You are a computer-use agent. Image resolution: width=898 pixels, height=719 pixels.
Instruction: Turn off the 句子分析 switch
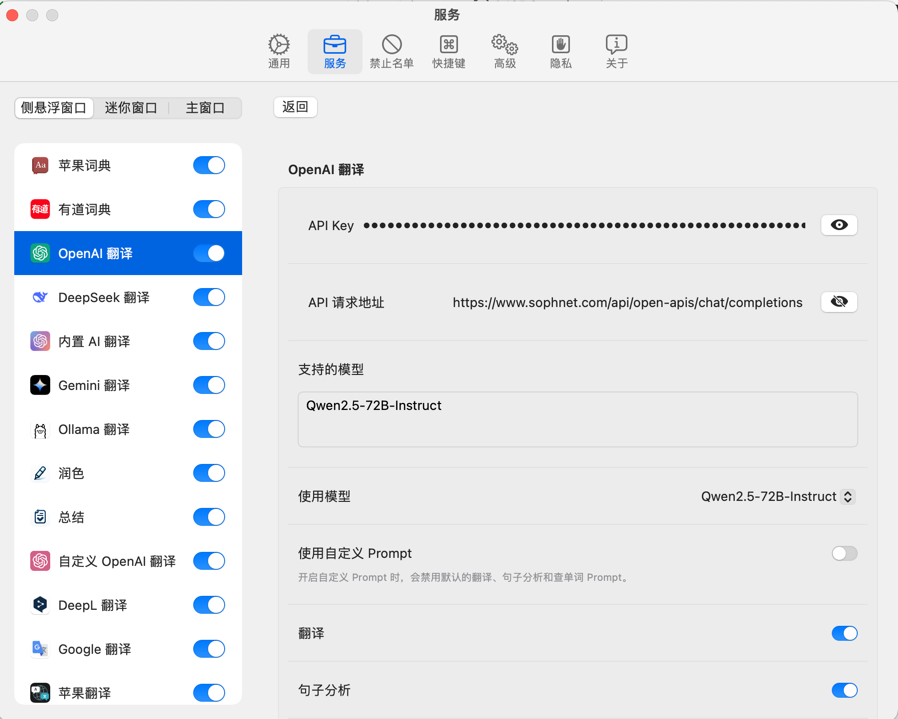(845, 690)
